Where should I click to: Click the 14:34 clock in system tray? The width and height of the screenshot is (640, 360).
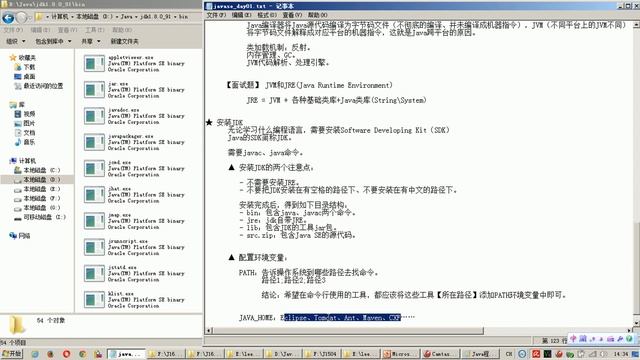pos(620,354)
